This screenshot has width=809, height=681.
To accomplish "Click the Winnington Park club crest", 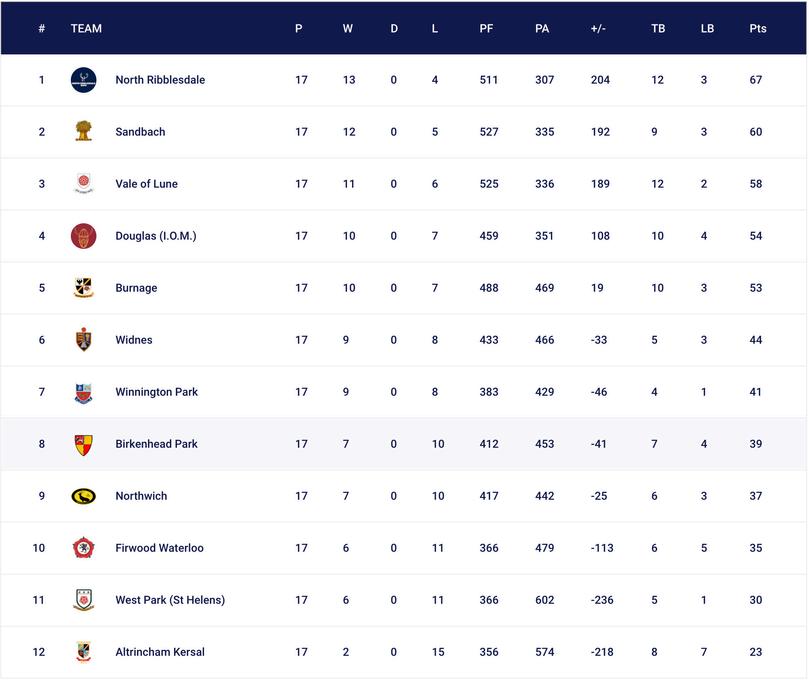I will [x=84, y=392].
